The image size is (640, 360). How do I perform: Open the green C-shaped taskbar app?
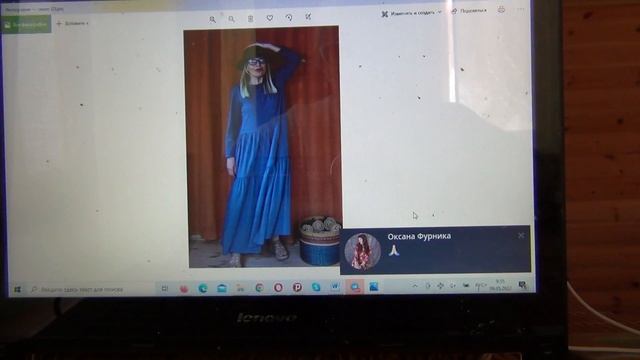259,288
